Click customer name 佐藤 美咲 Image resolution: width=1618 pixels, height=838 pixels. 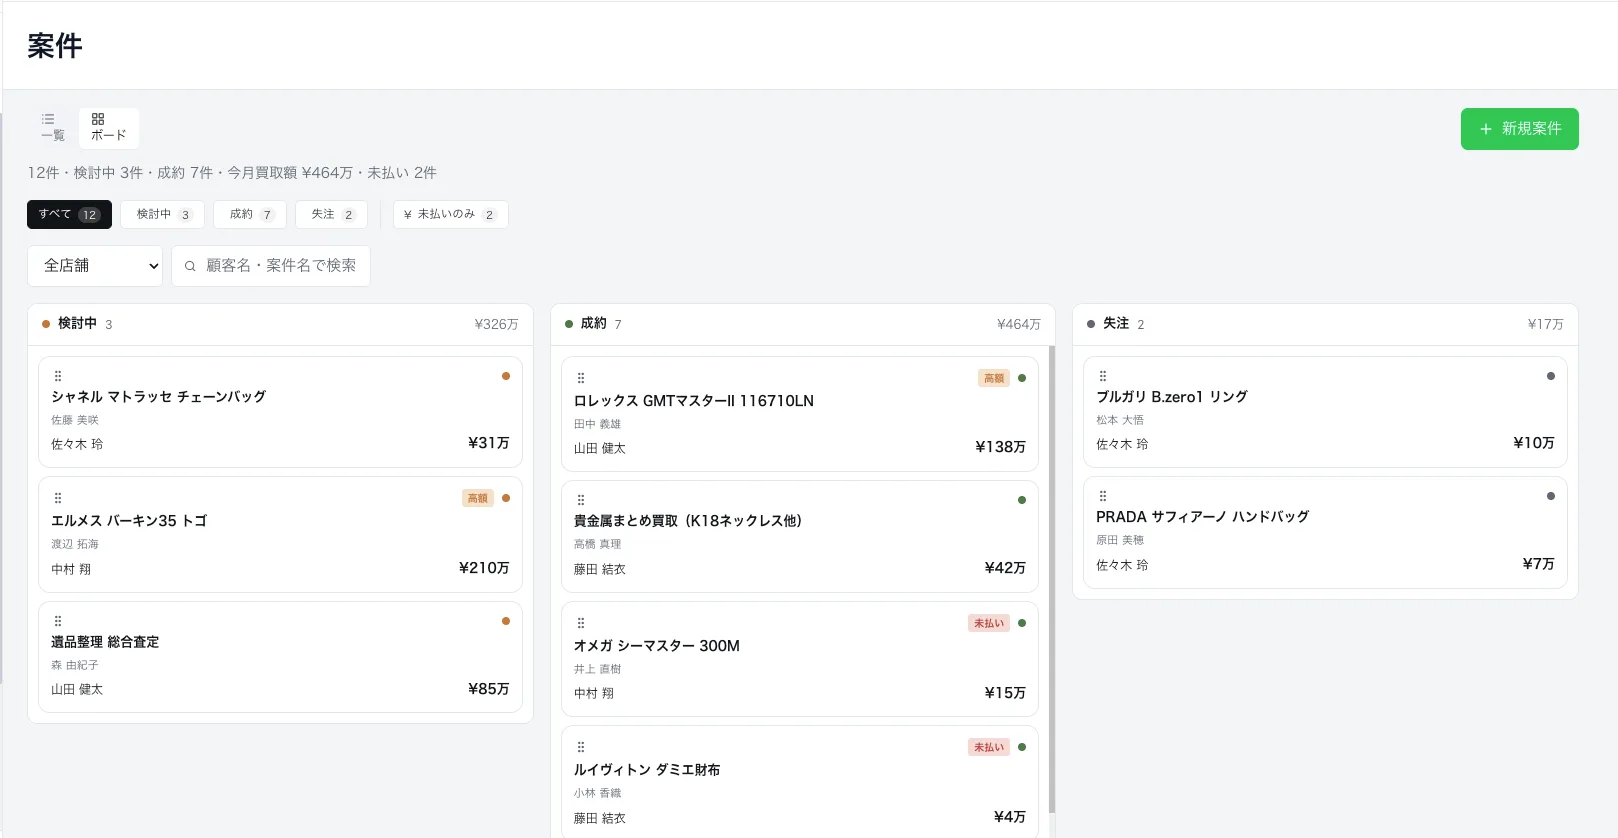(75, 420)
